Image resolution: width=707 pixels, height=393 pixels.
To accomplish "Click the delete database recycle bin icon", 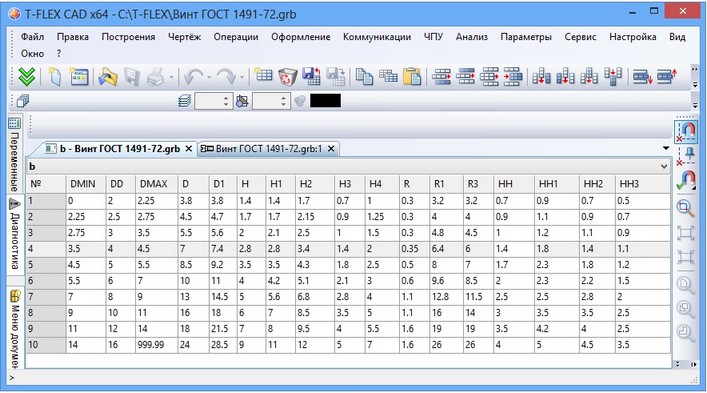I will pos(287,77).
